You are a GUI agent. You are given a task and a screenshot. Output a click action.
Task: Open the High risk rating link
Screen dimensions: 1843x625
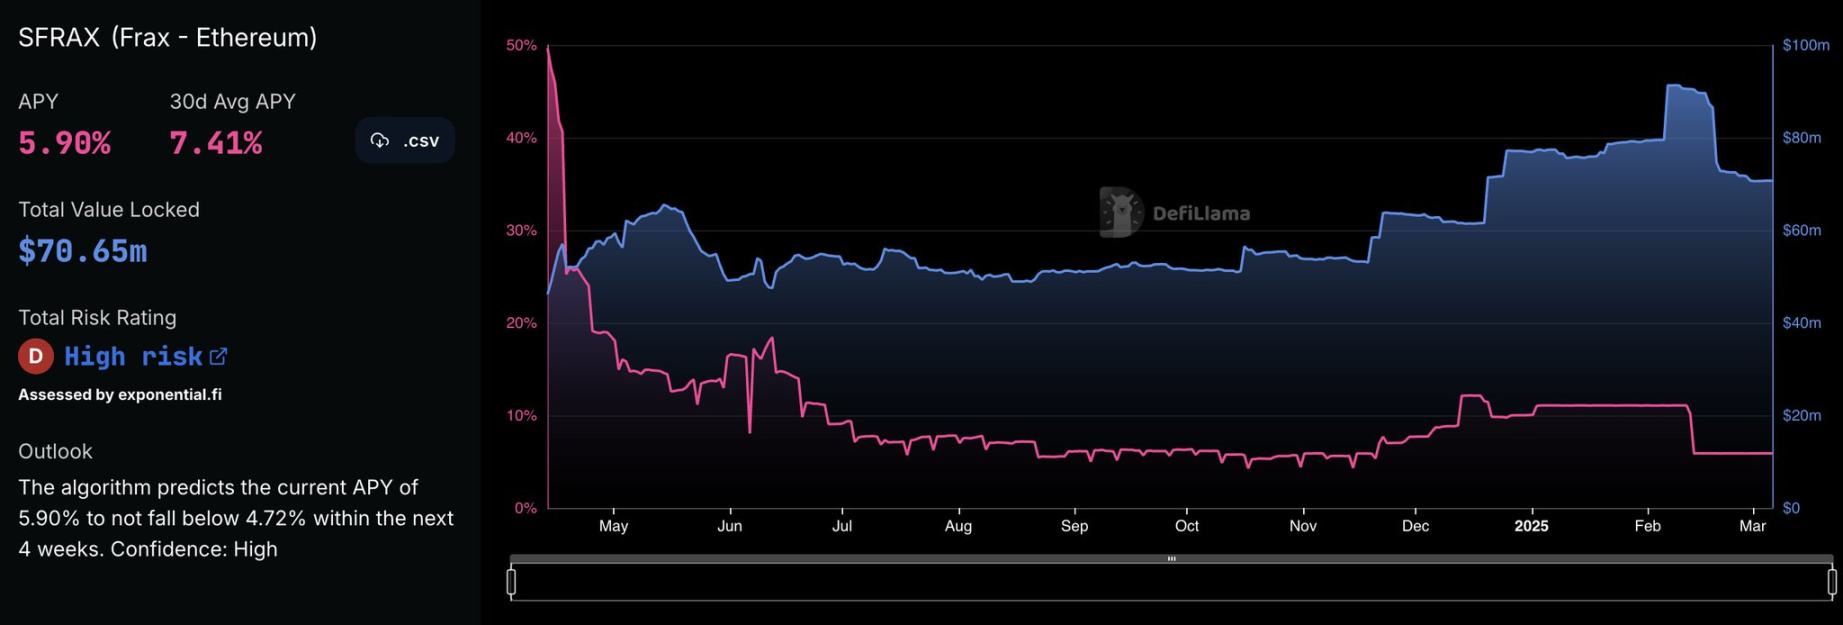click(x=133, y=357)
